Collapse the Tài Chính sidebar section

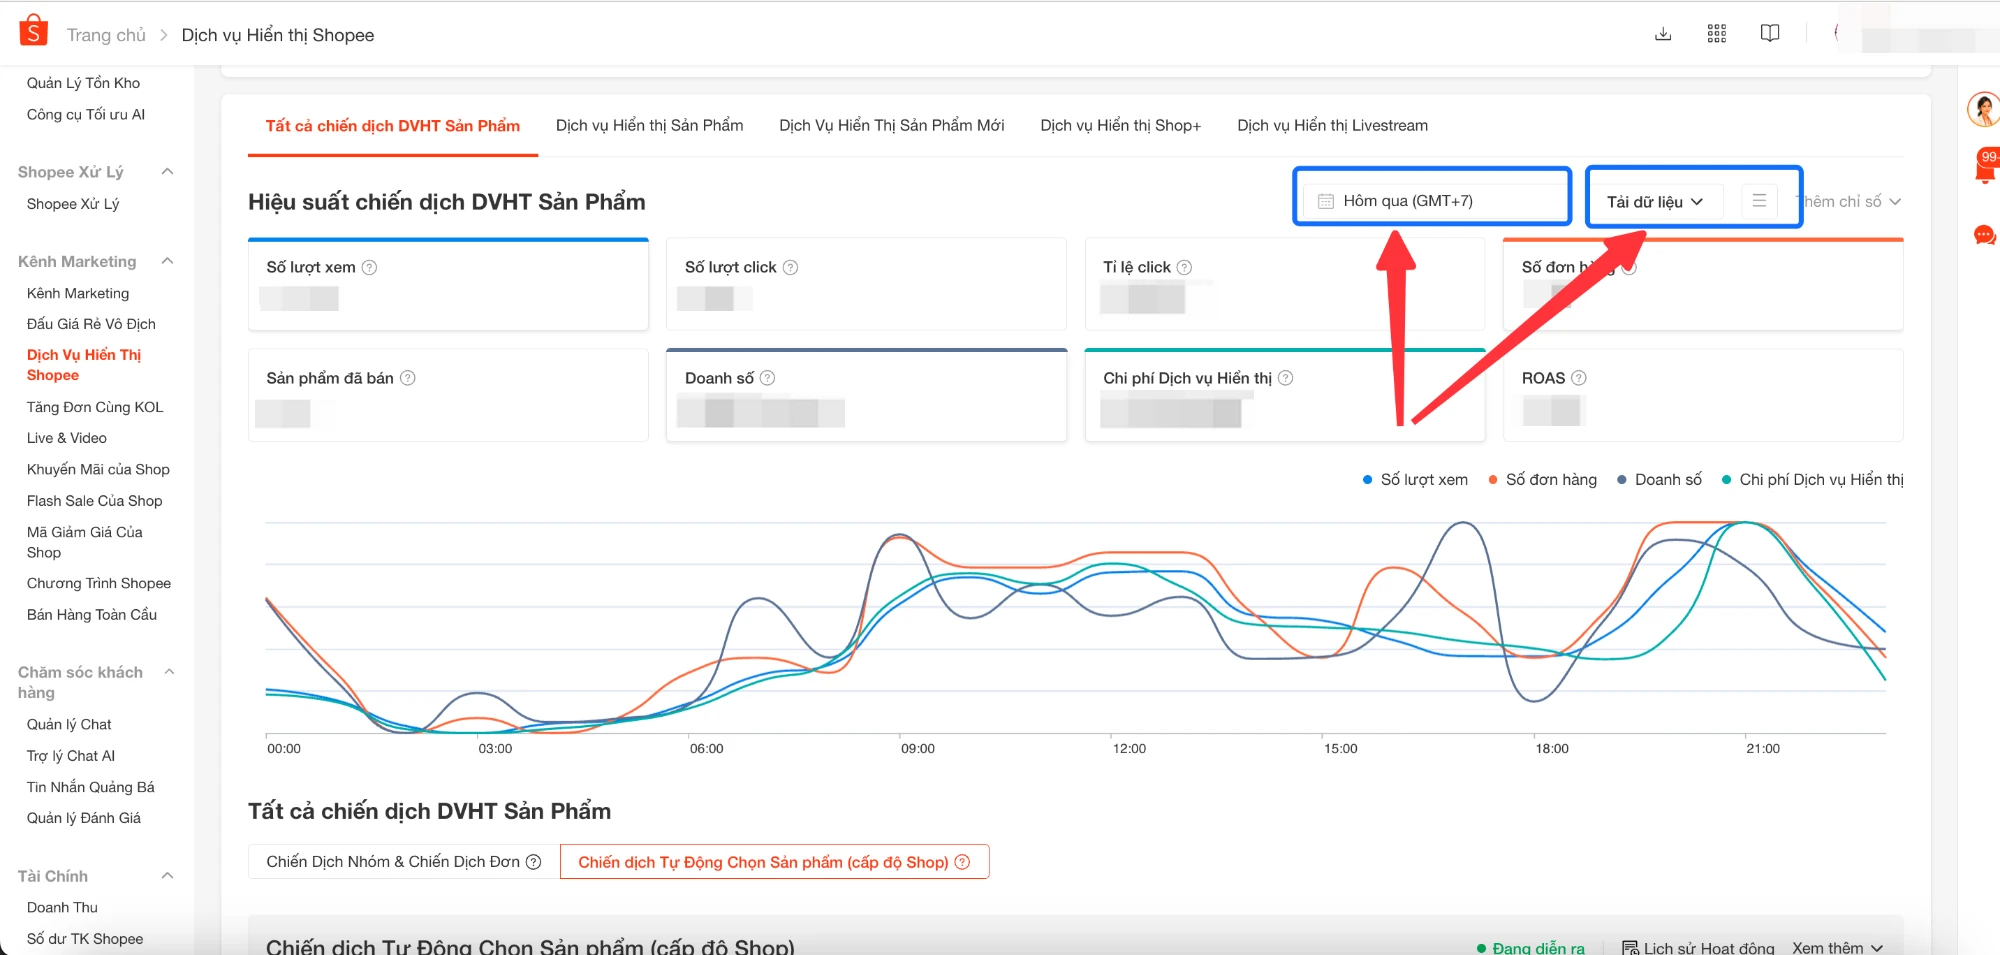click(168, 876)
